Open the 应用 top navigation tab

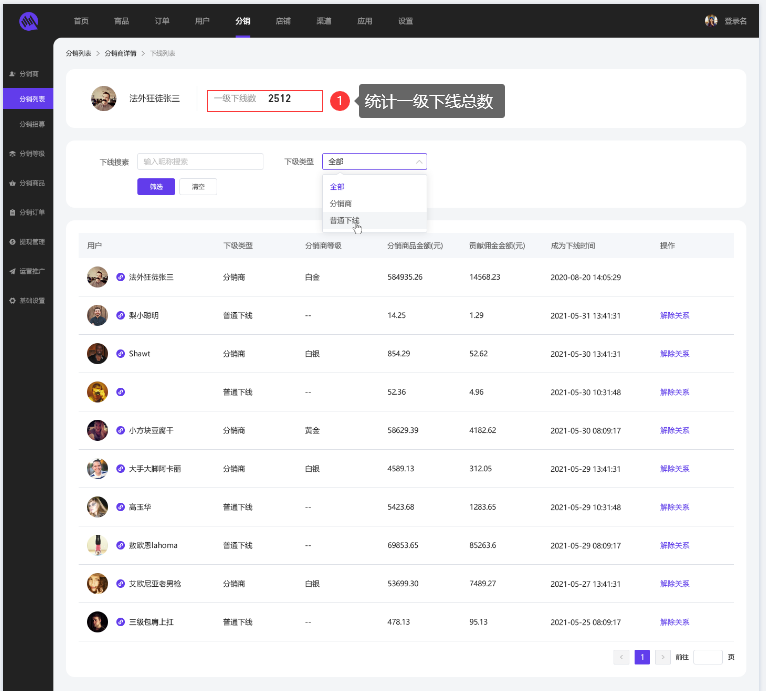click(364, 21)
